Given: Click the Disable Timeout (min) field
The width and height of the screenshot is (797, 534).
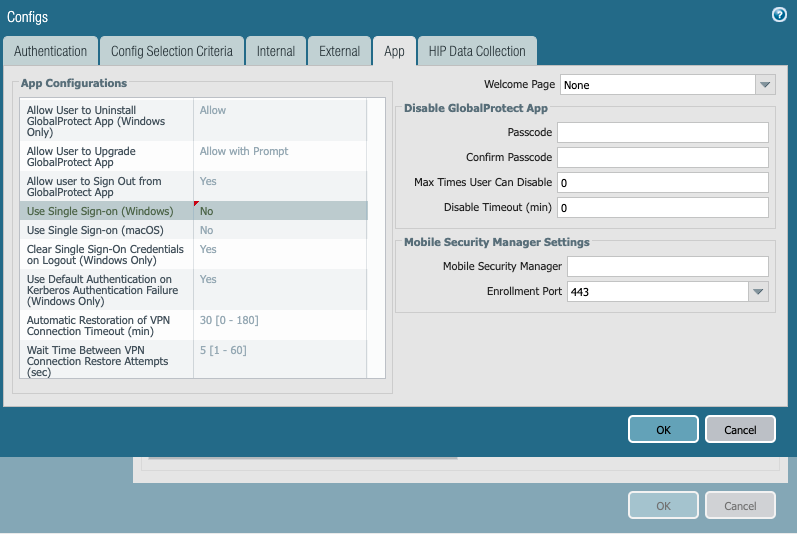Looking at the screenshot, I should tap(663, 207).
